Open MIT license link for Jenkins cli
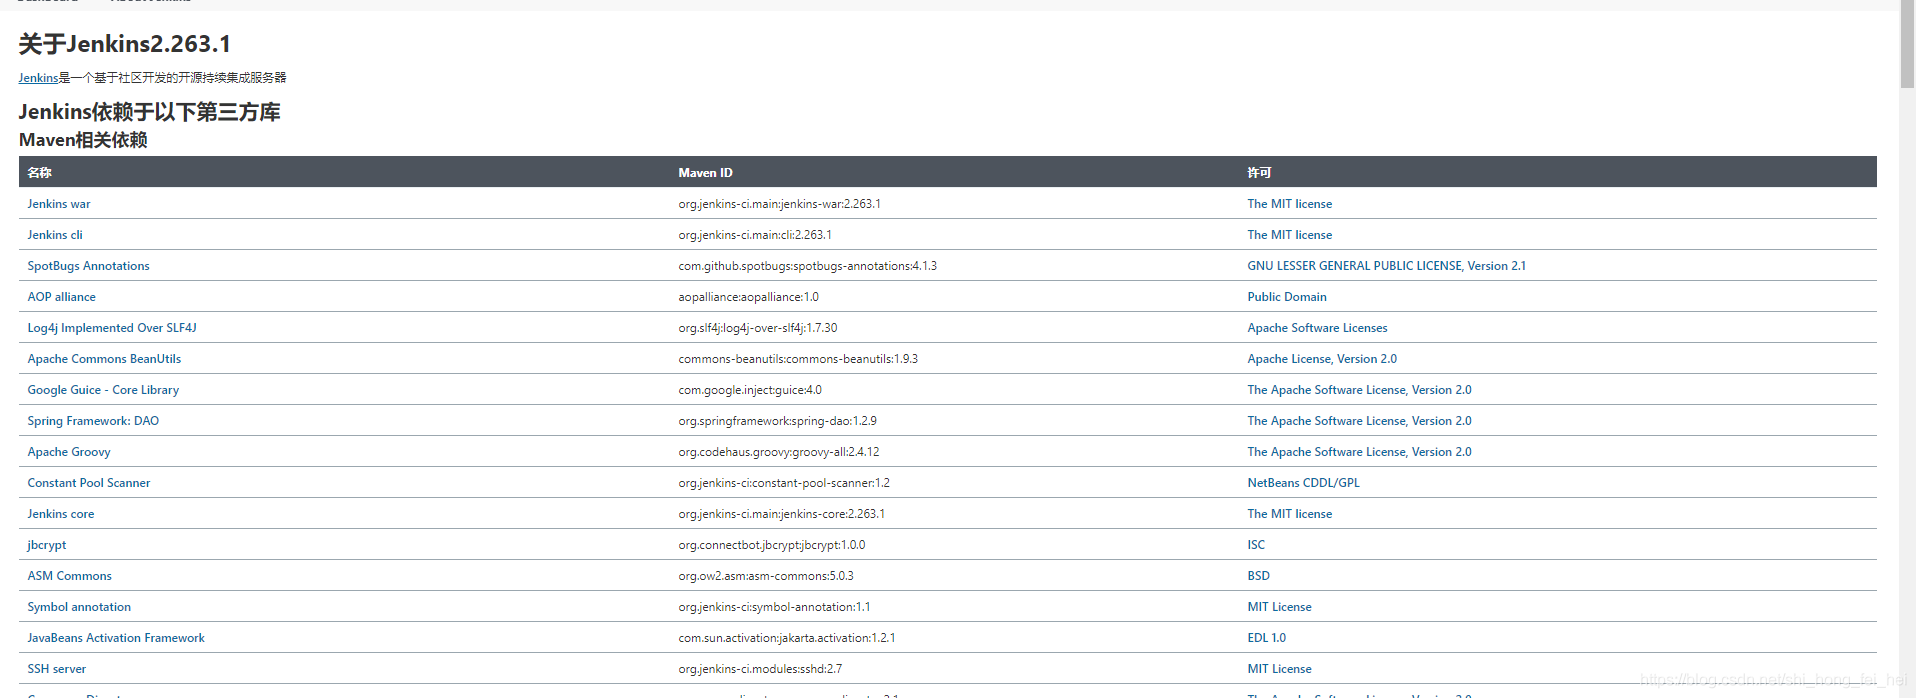Viewport: 1916px width, 698px height. coord(1290,235)
